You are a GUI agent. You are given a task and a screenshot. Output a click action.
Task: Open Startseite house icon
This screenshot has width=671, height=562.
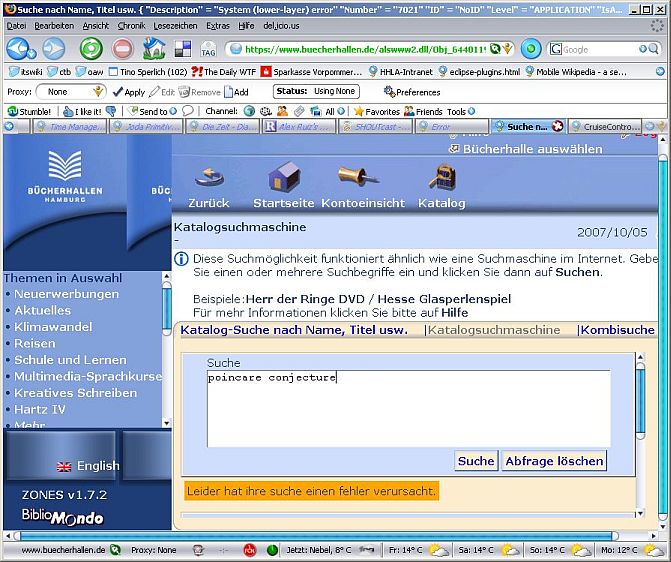(x=283, y=180)
